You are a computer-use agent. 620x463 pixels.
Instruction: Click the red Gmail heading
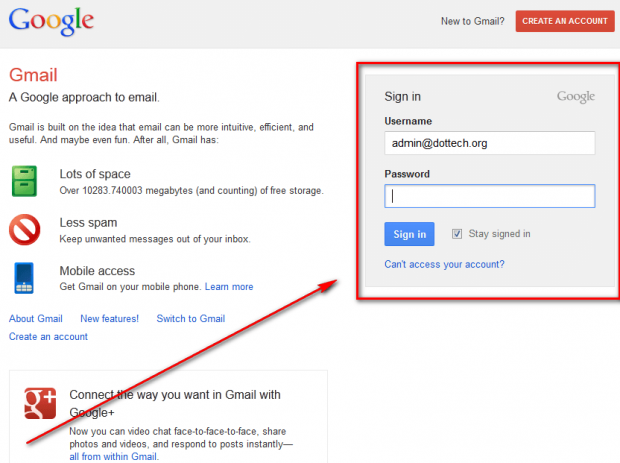pos(33,75)
